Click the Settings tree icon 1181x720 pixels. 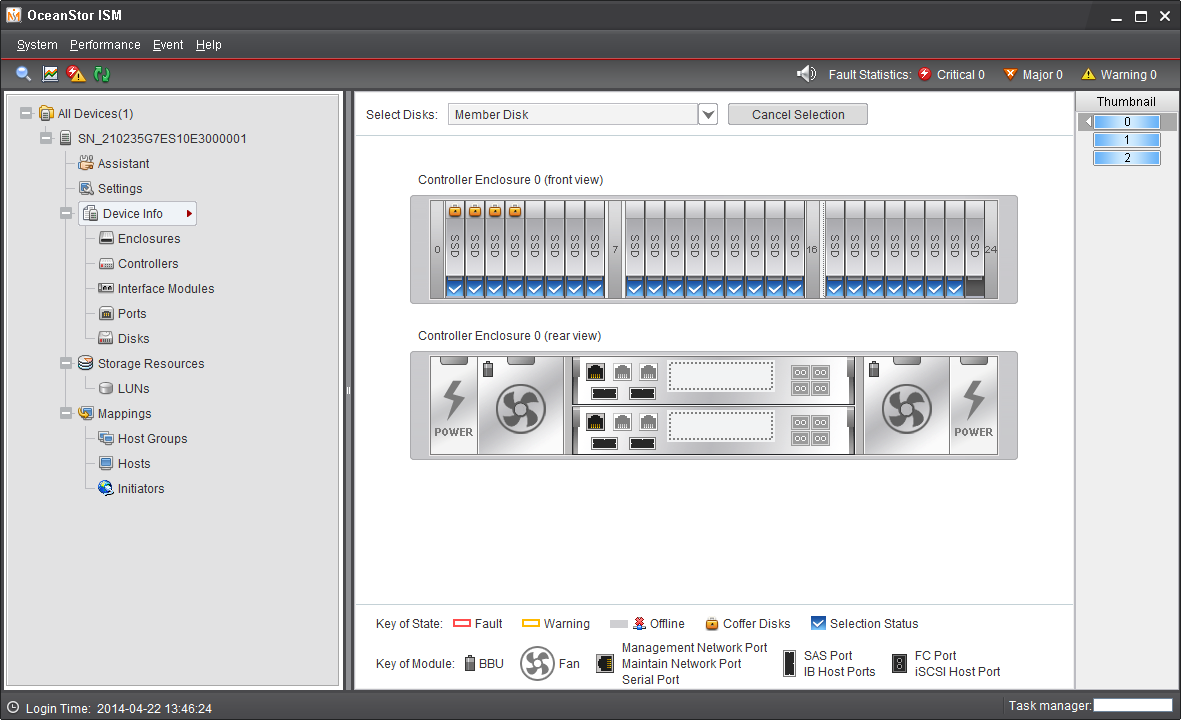point(87,188)
